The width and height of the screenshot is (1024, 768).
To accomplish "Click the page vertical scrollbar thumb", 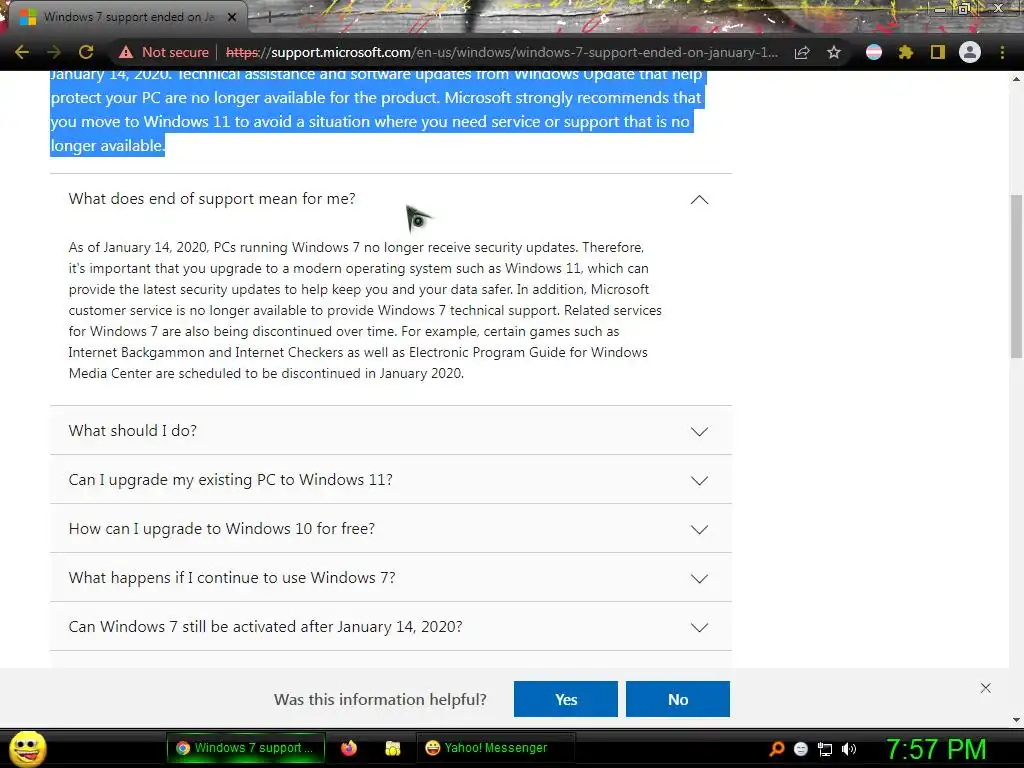I will [x=1016, y=276].
